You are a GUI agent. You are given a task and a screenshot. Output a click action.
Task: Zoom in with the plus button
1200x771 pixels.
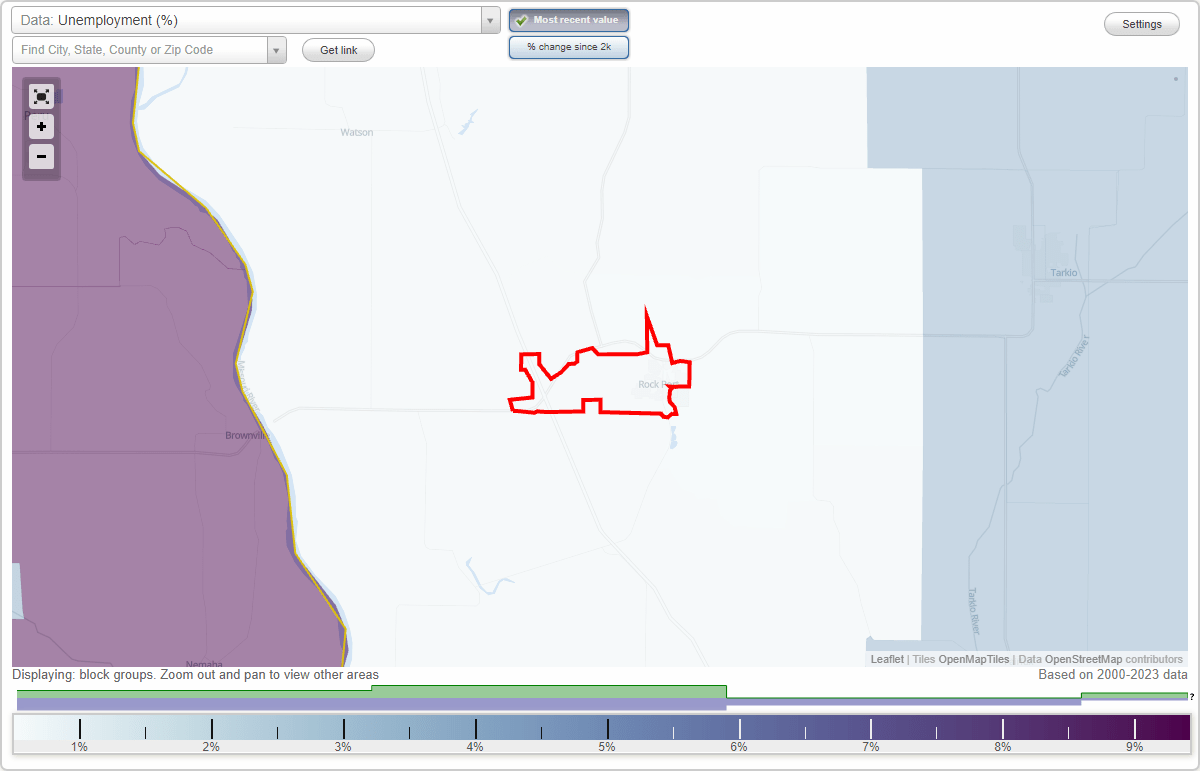click(x=41, y=127)
